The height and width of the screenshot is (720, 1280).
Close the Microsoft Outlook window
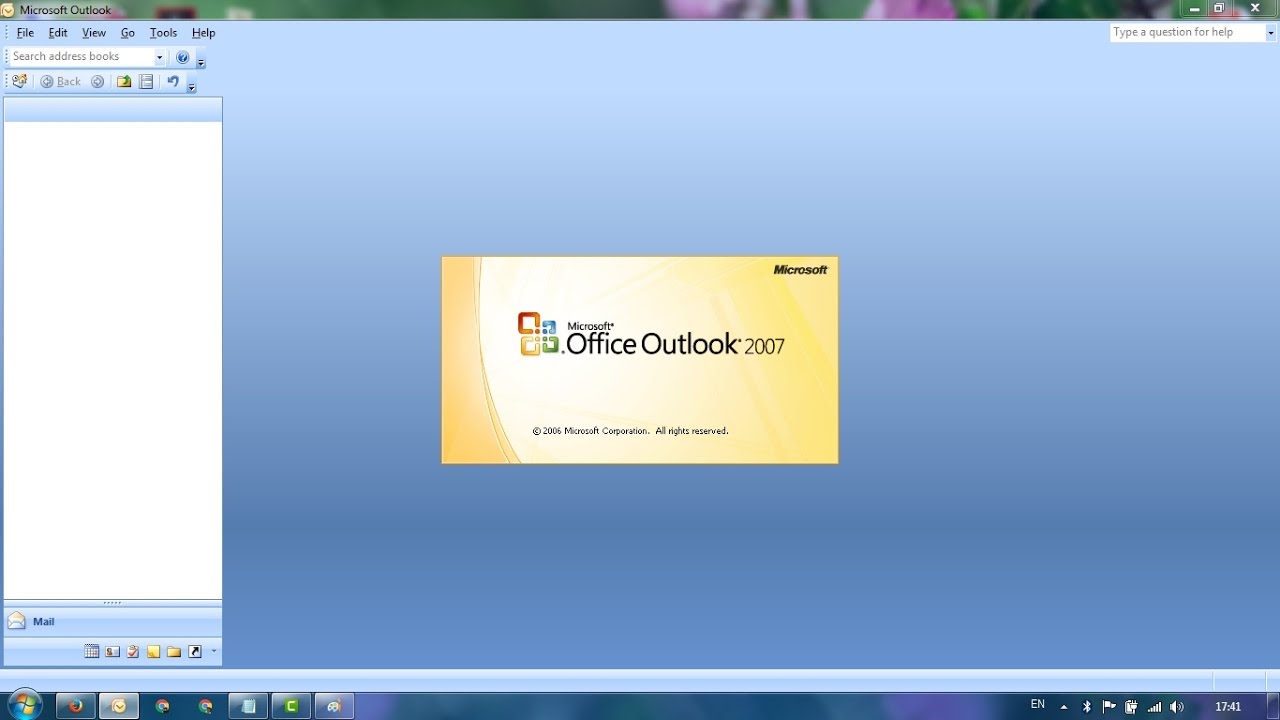pos(1255,8)
